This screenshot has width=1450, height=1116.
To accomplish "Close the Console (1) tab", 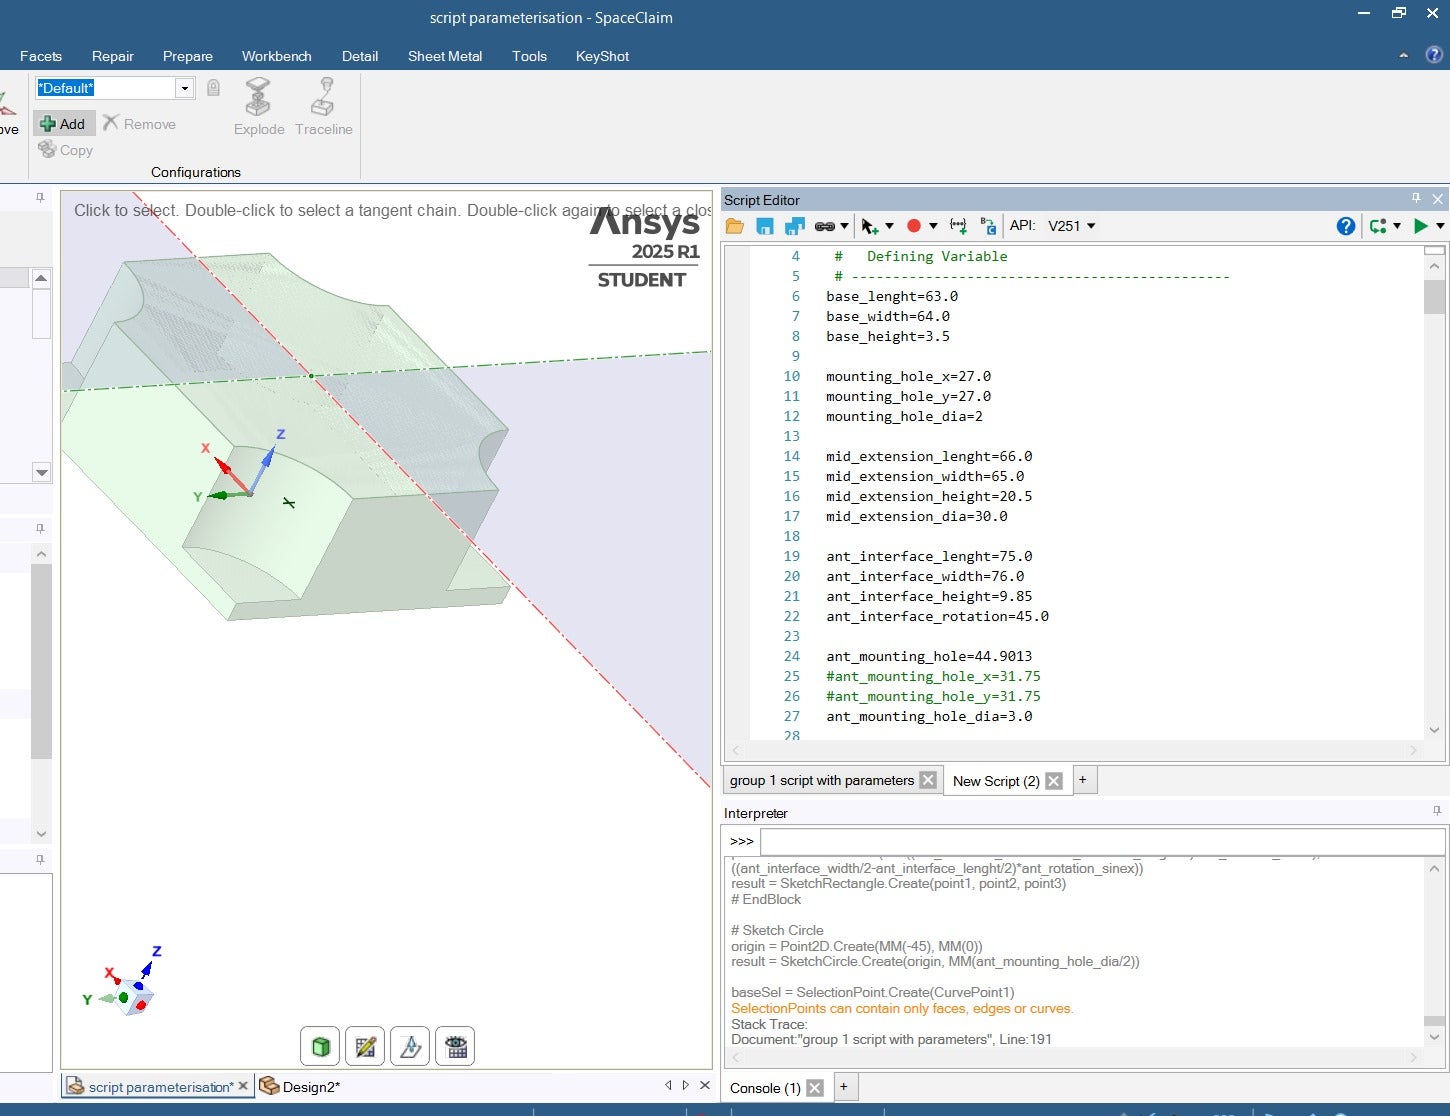I will coord(815,1088).
